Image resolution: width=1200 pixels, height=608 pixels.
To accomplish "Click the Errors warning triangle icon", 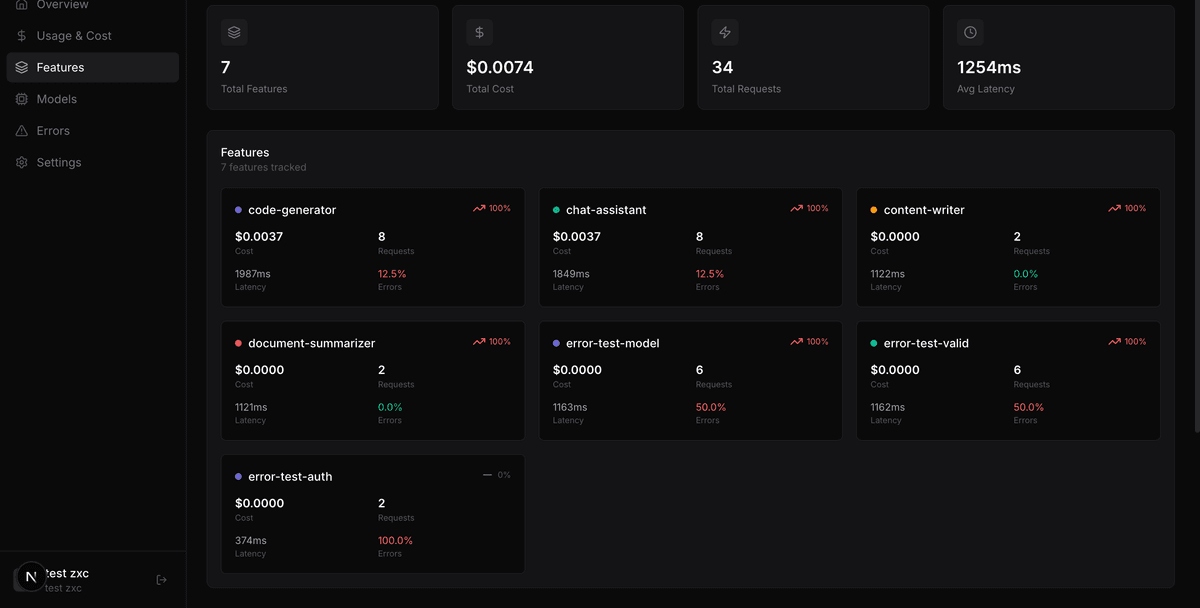I will [20, 130].
